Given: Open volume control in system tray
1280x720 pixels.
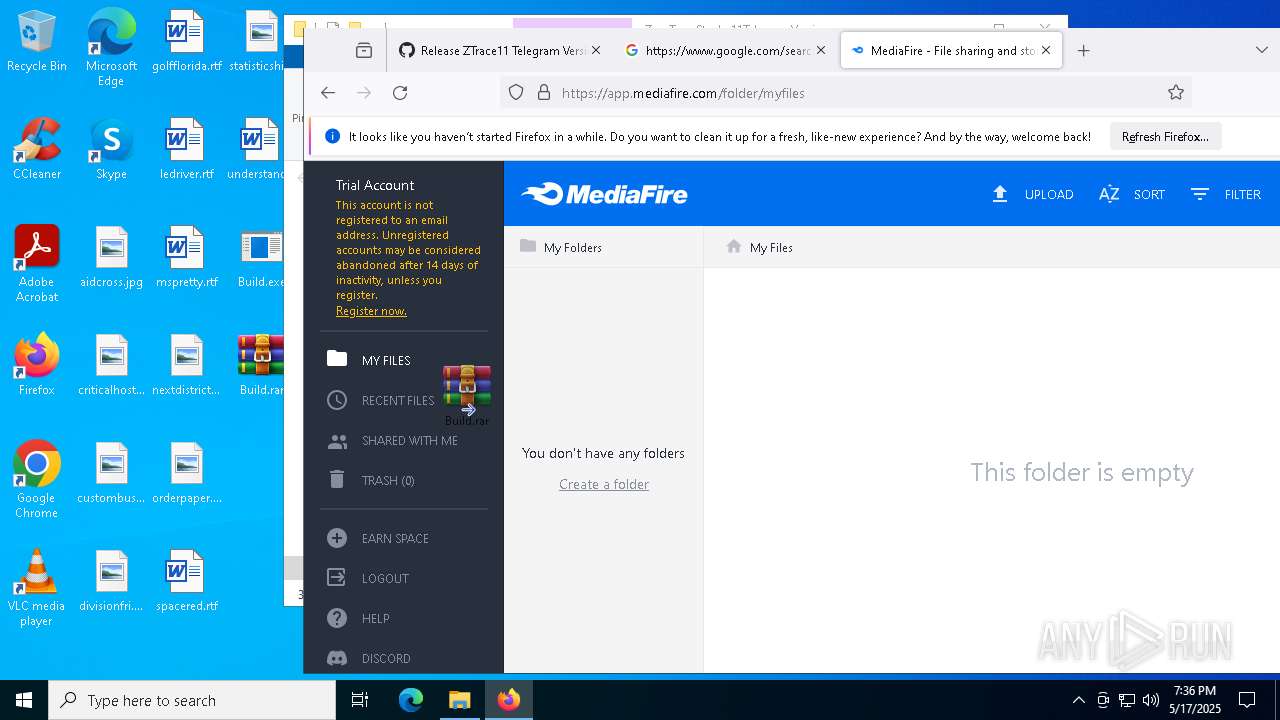Looking at the screenshot, I should [x=1151, y=700].
